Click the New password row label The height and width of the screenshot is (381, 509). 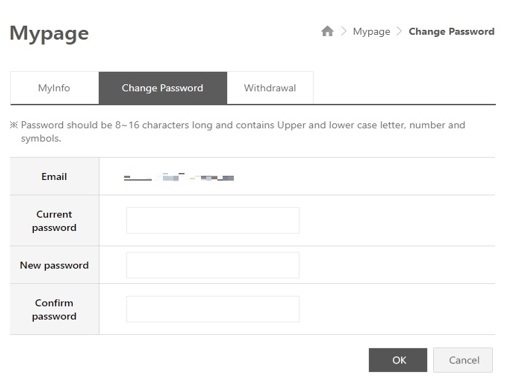54,265
